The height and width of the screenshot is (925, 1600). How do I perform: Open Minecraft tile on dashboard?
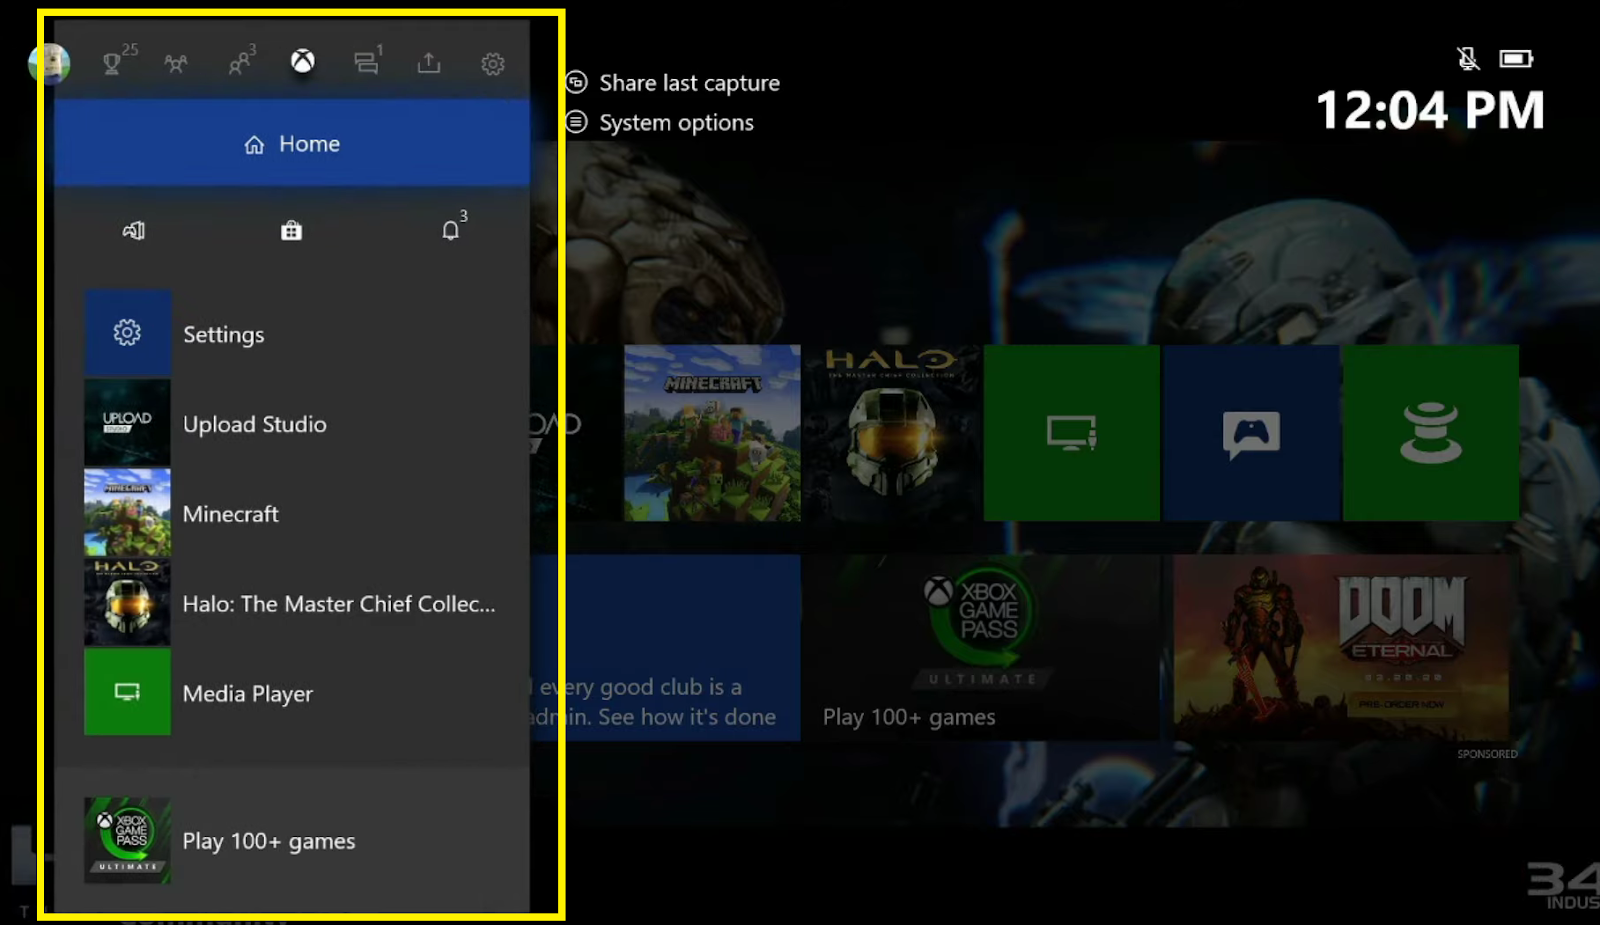[712, 433]
